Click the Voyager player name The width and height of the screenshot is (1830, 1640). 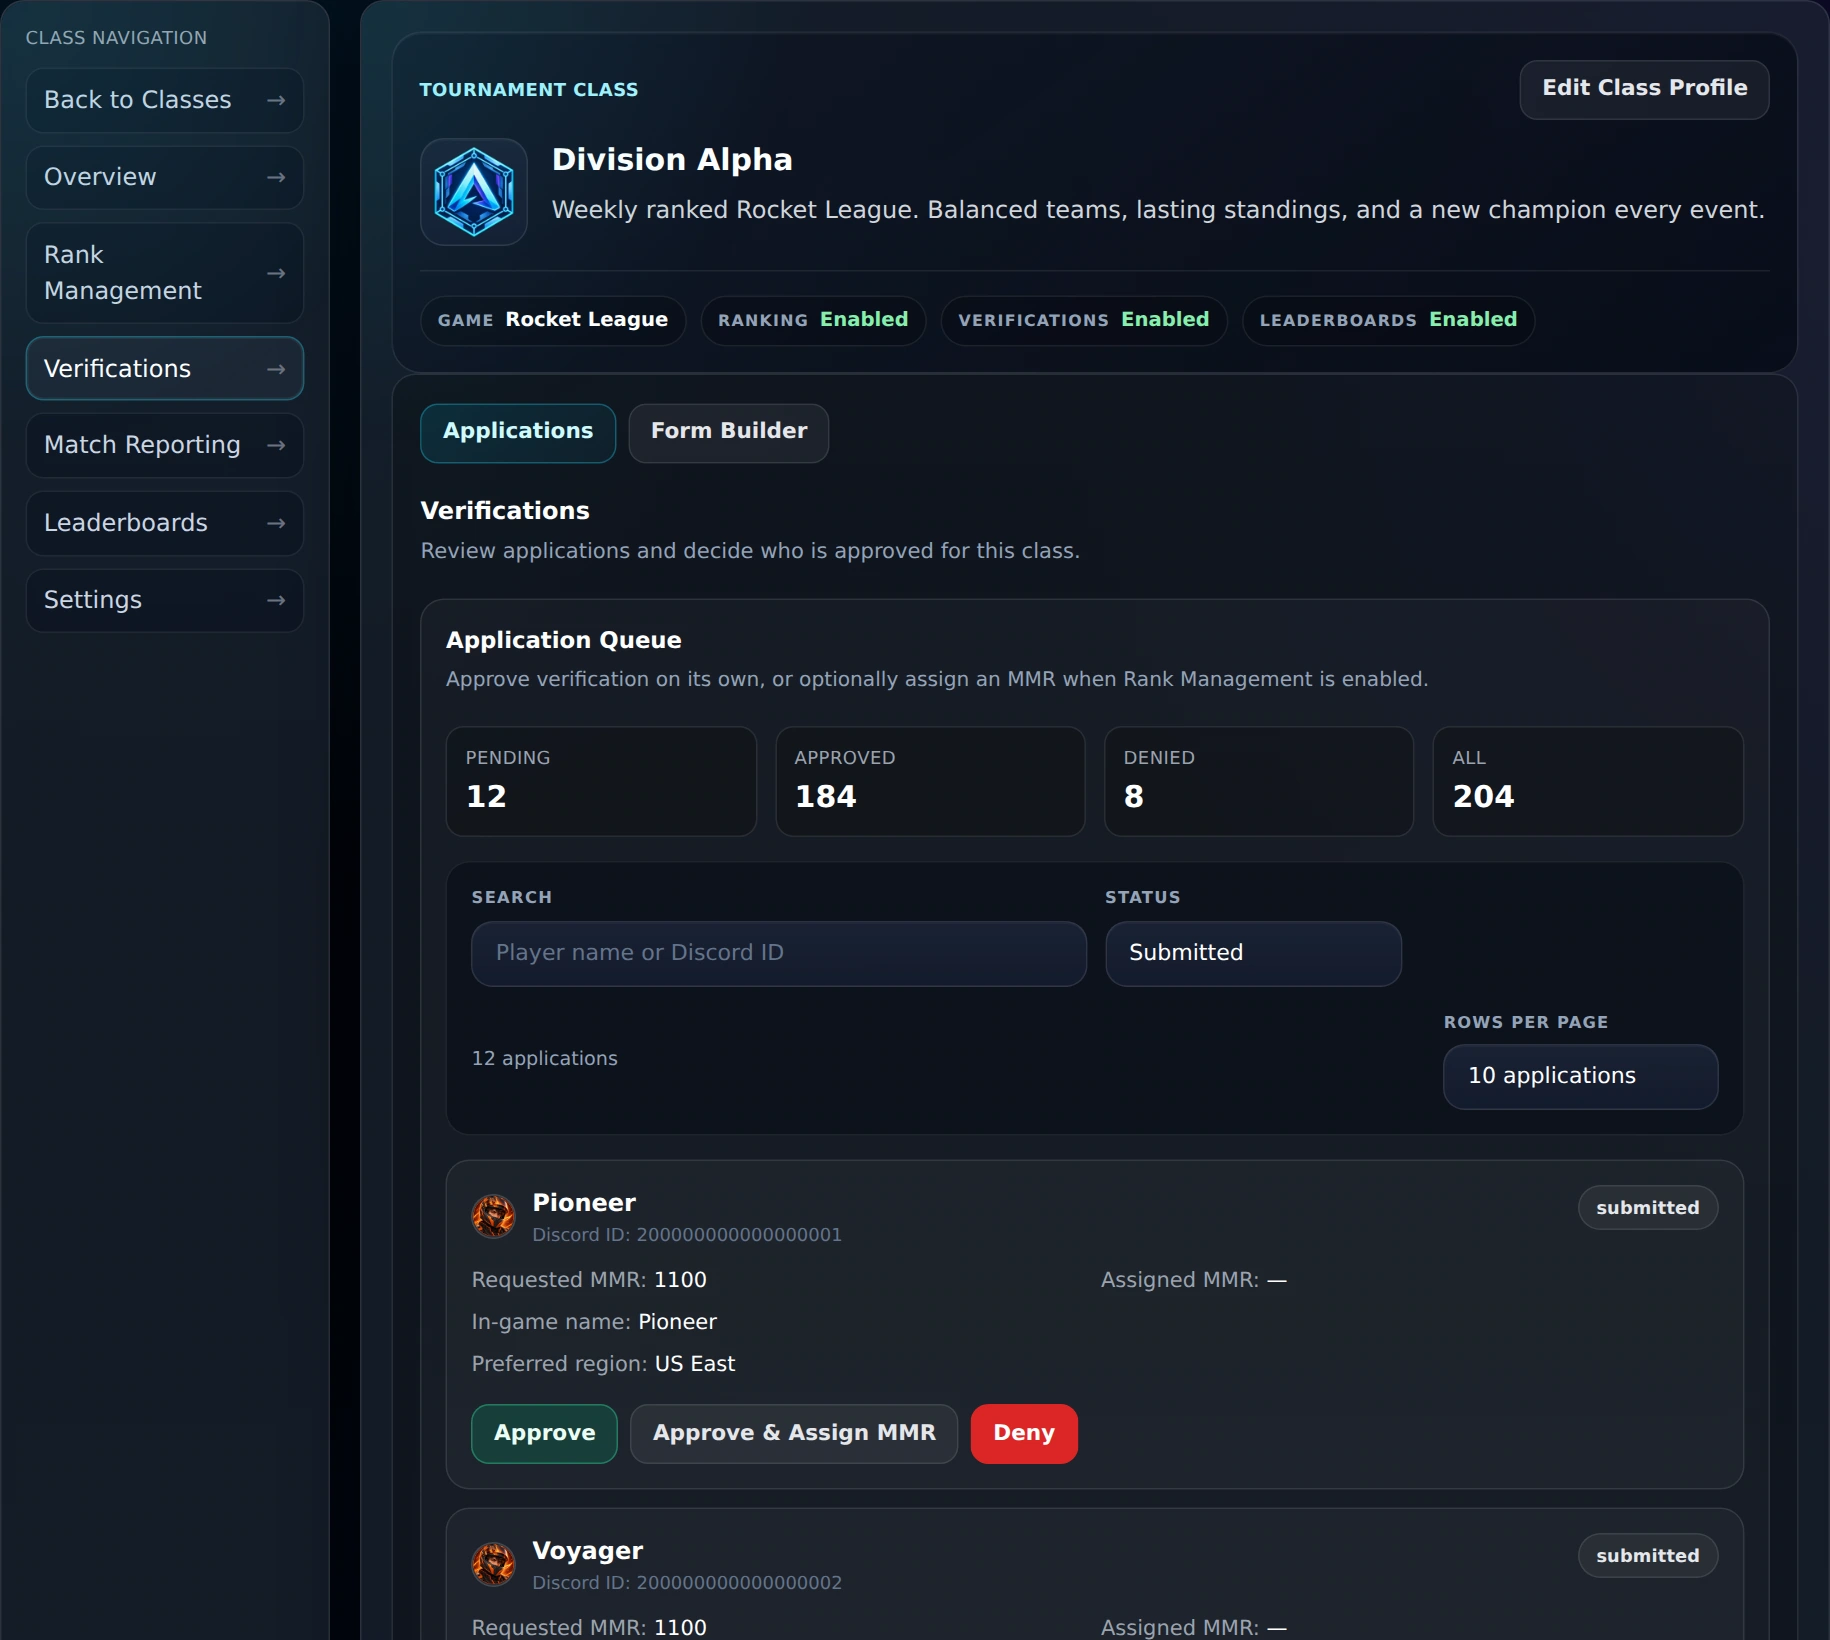click(x=588, y=1551)
